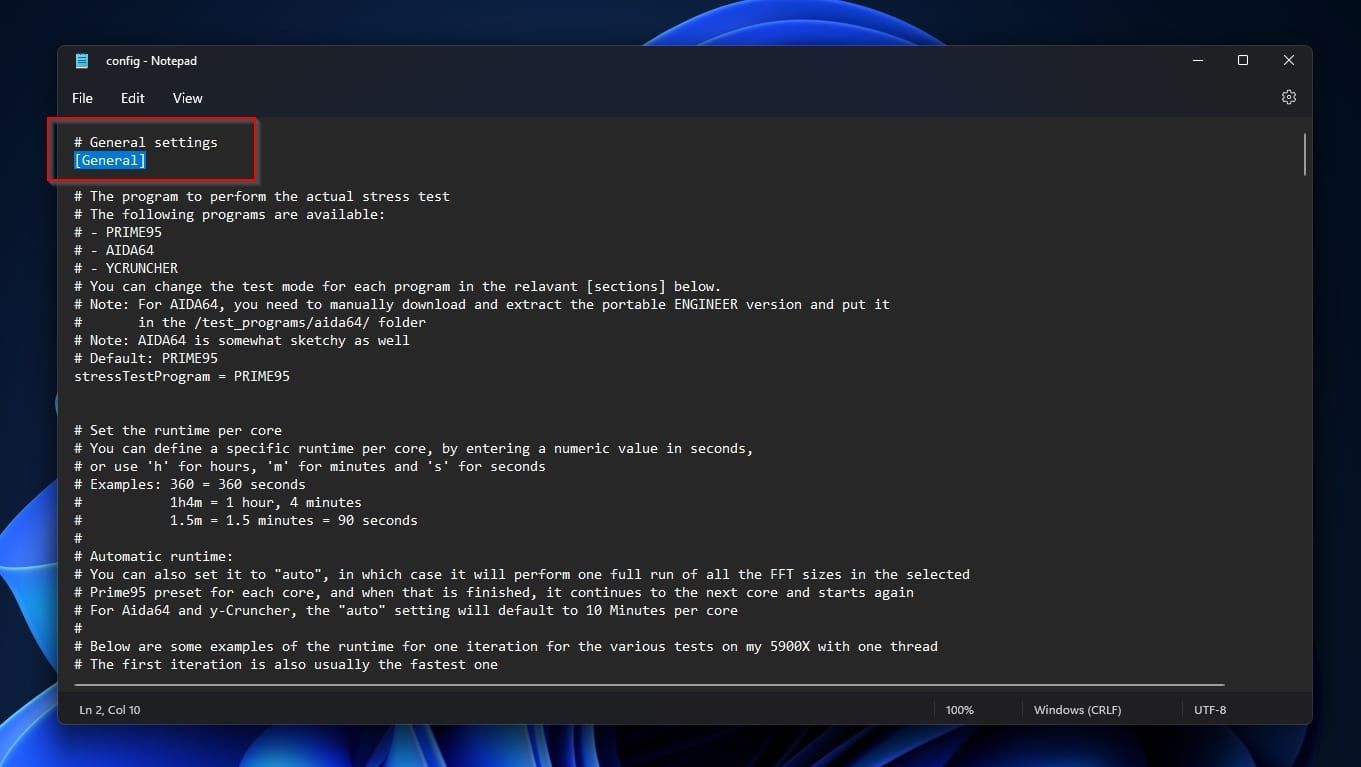Click 'Note: AIDA64 is somewhat sketchy' line

pyautogui.click(x=242, y=340)
